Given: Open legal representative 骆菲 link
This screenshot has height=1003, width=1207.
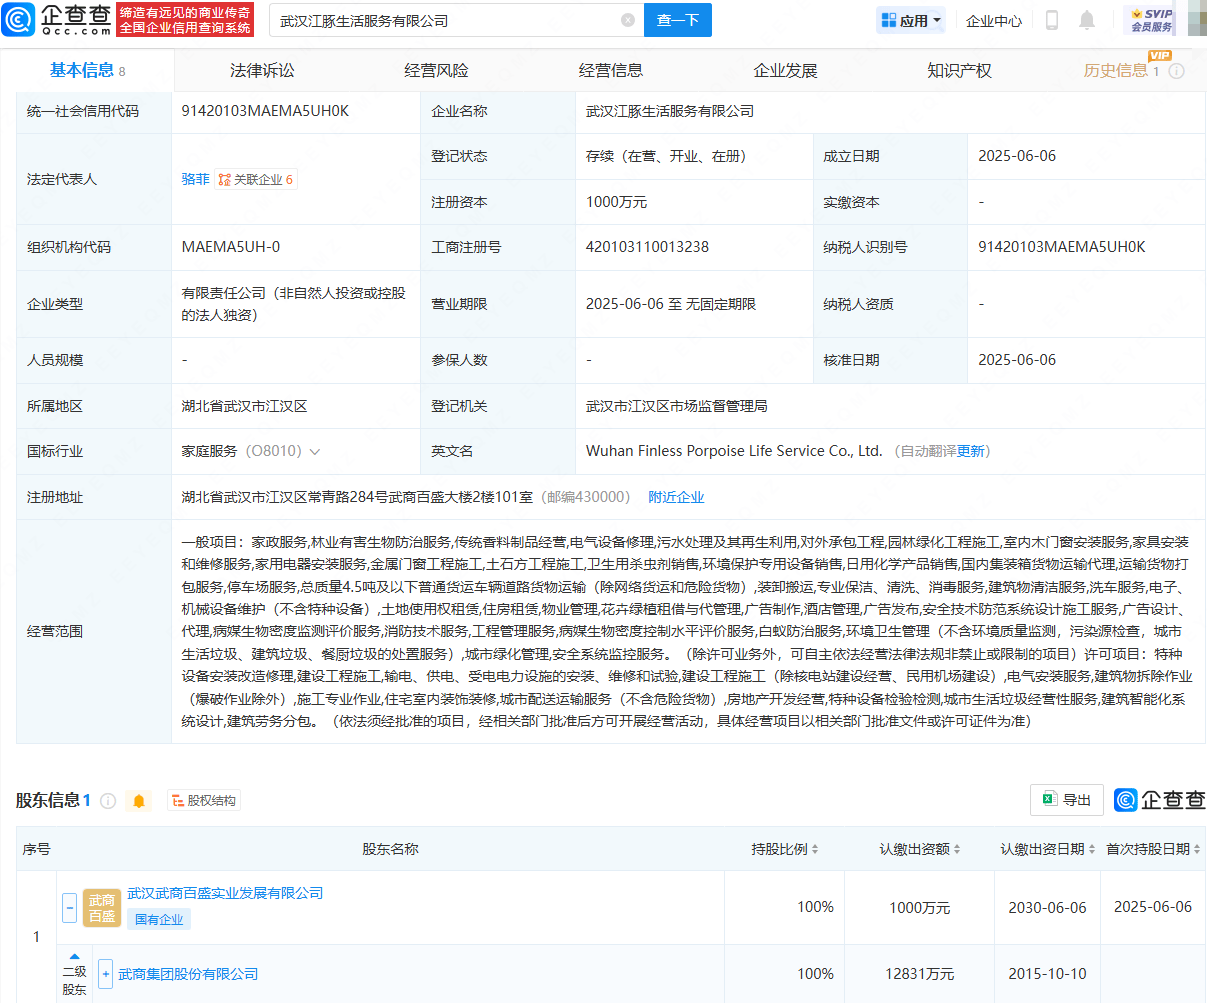Looking at the screenshot, I should (x=195, y=179).
